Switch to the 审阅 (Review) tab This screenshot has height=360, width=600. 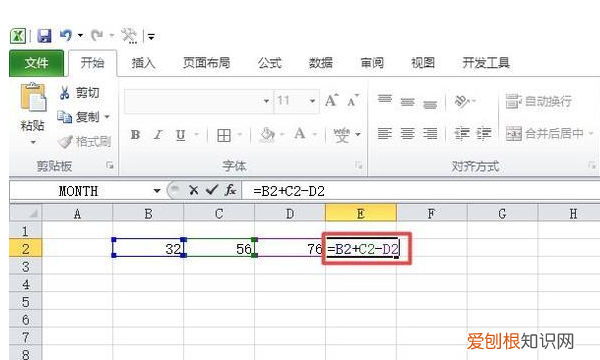point(372,63)
